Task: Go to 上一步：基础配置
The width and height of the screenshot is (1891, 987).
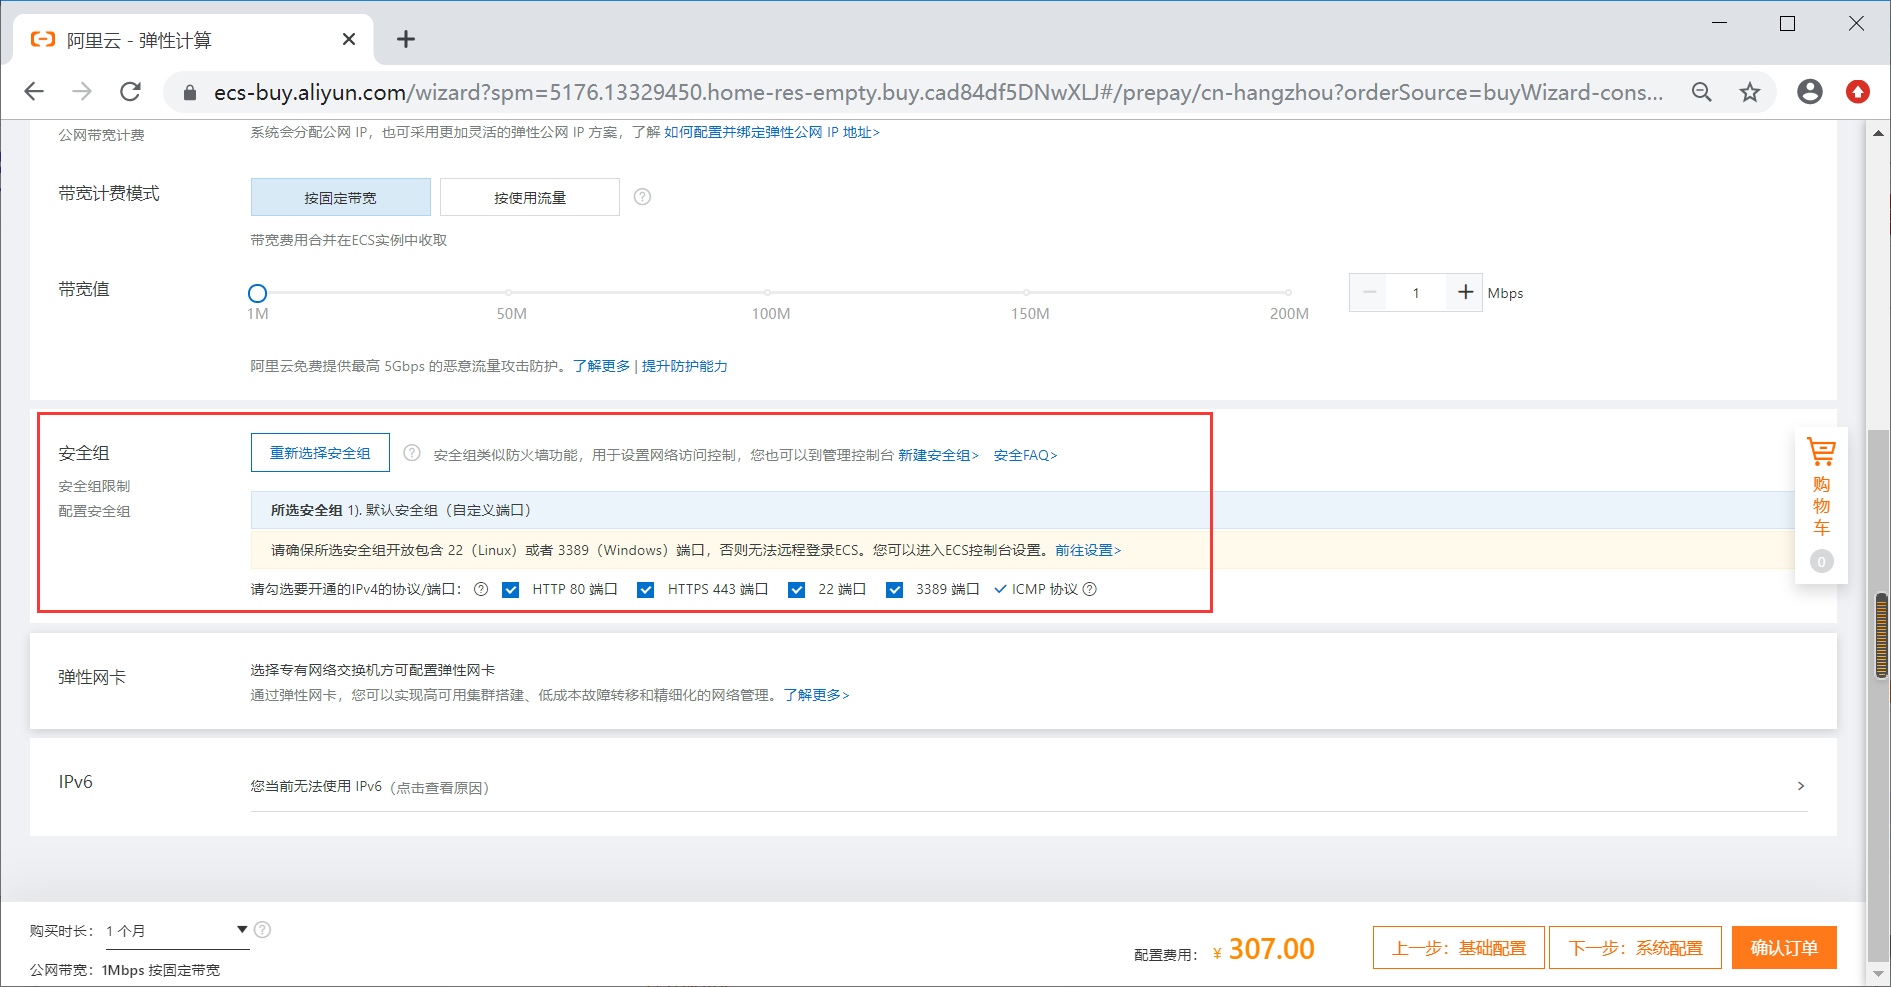Action: click(x=1459, y=947)
